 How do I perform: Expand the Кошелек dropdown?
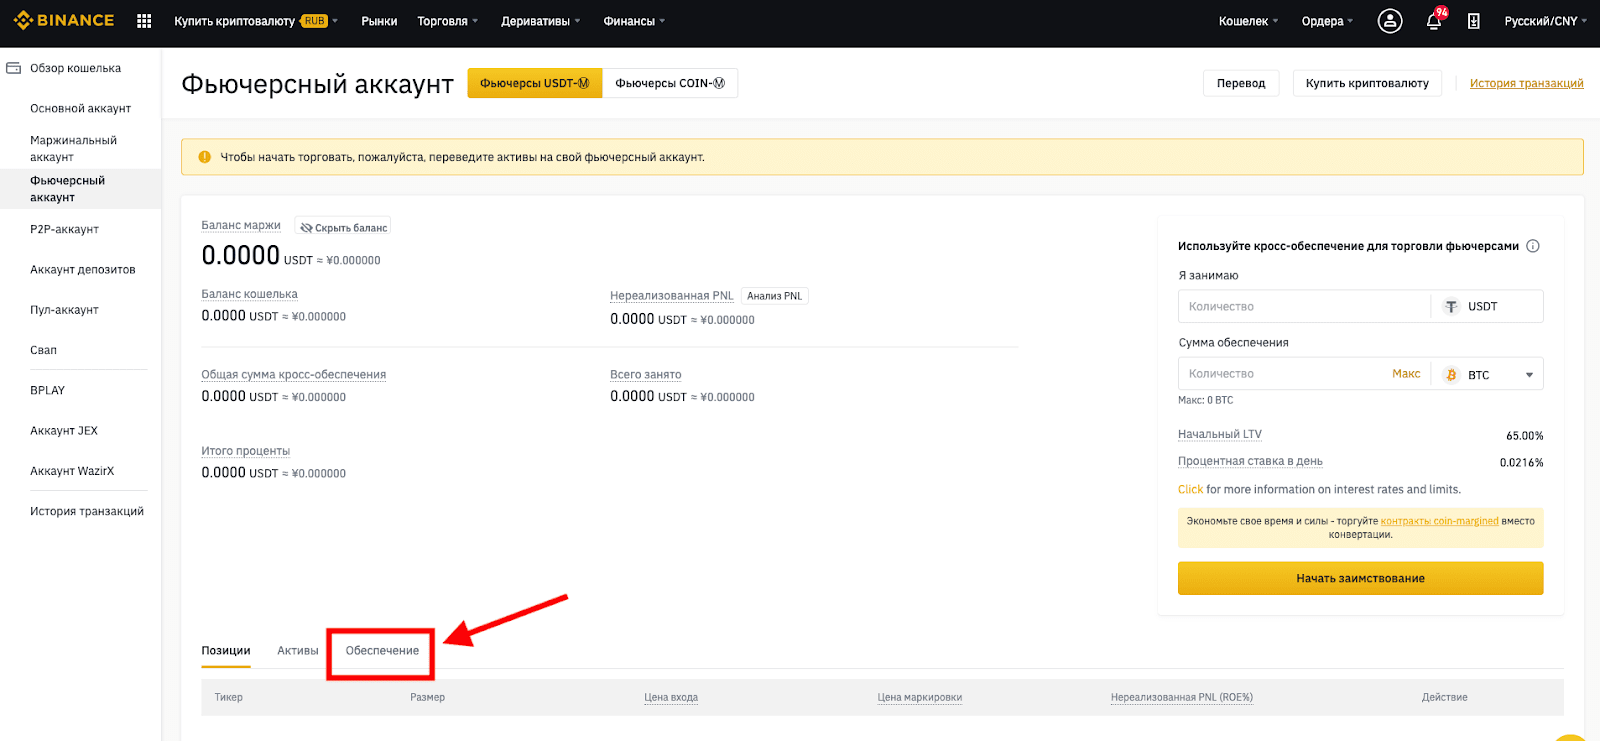(x=1248, y=21)
